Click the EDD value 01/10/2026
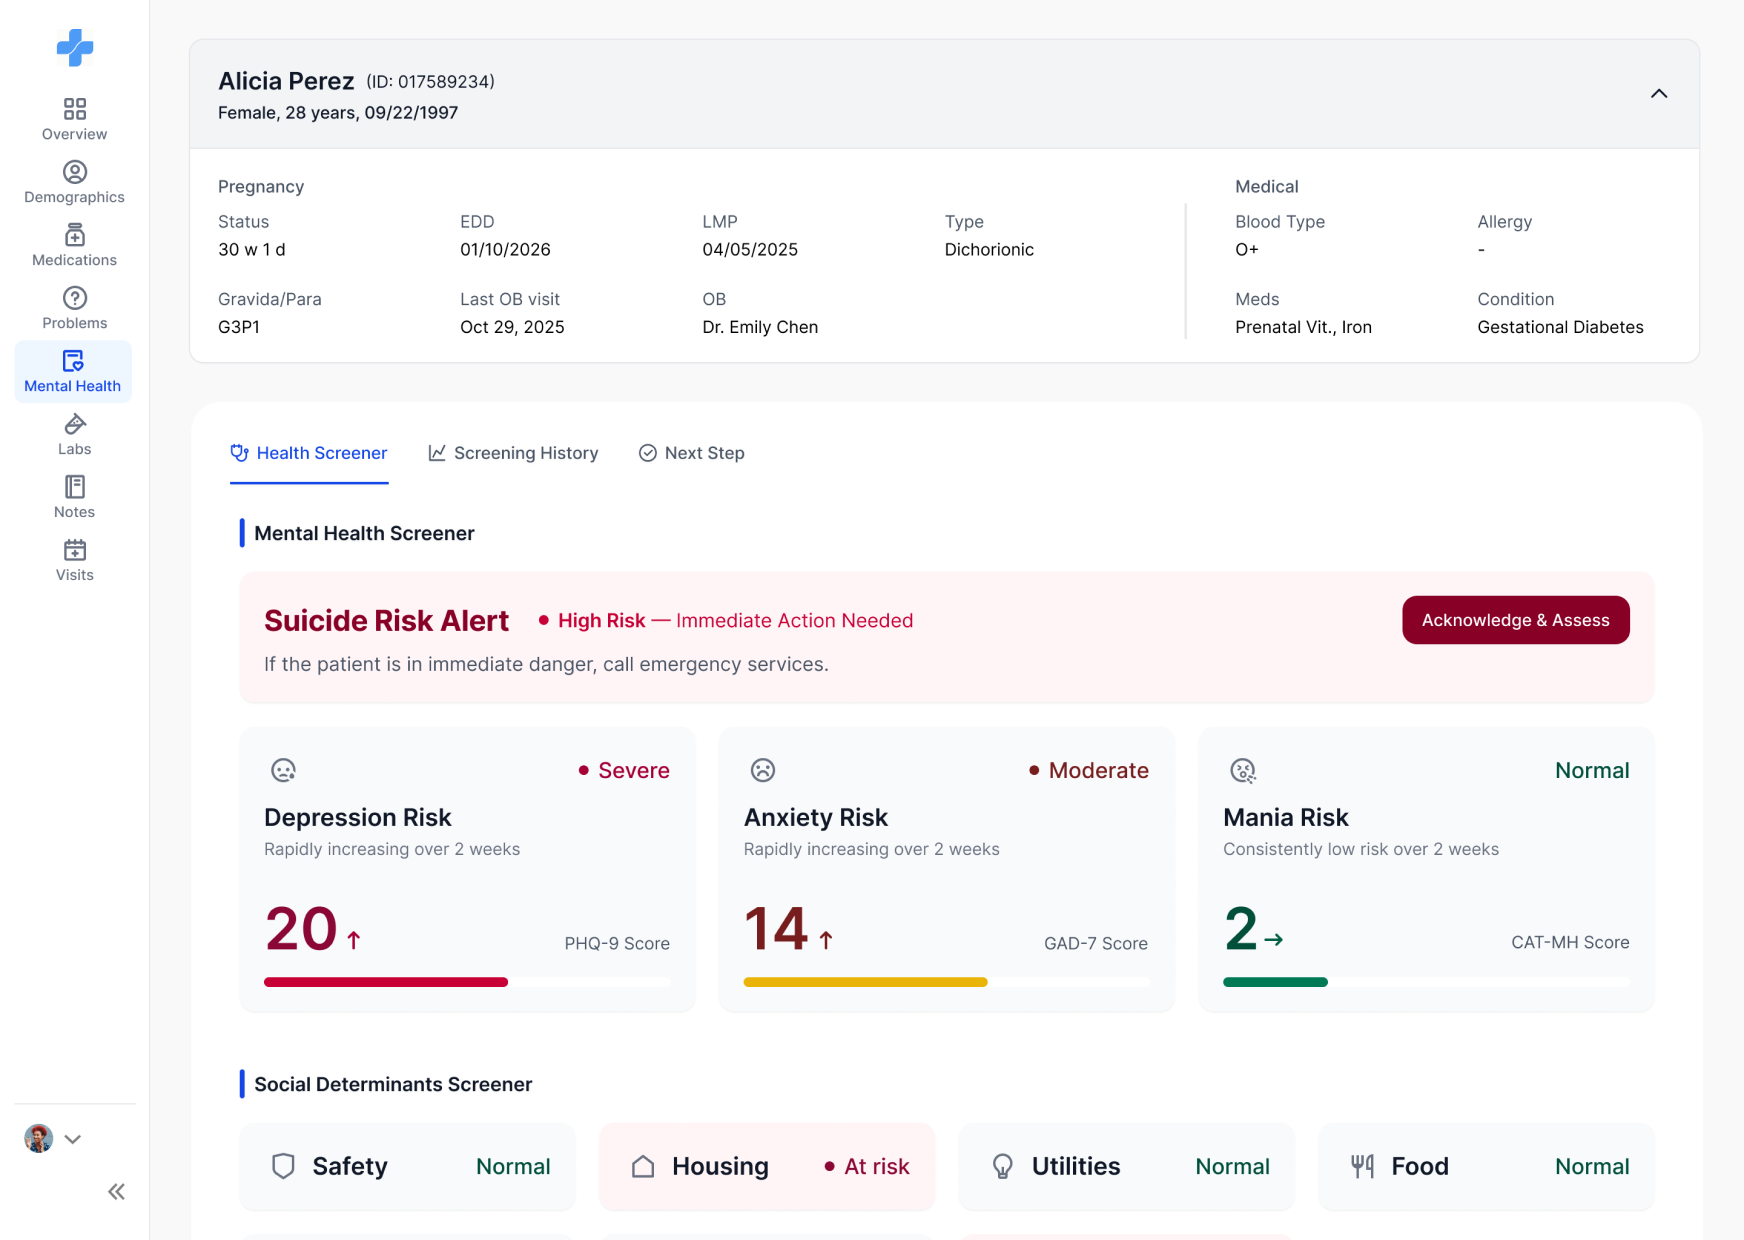 pos(505,249)
